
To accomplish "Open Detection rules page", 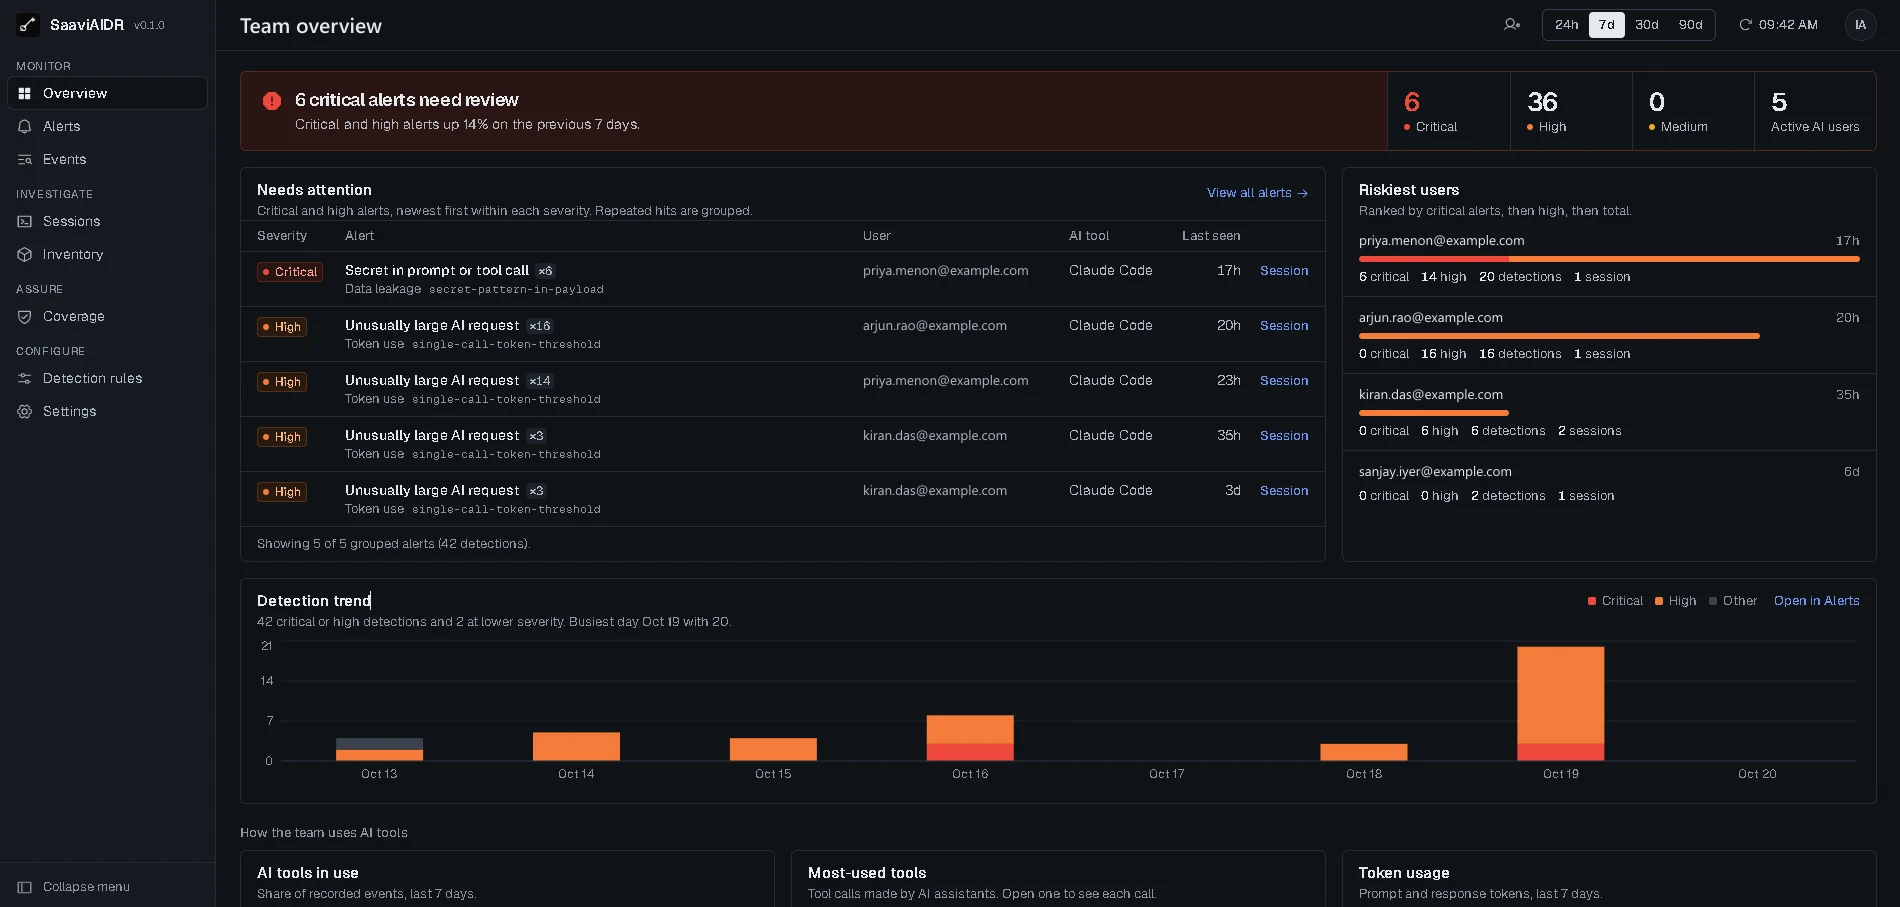I will (108, 378).
